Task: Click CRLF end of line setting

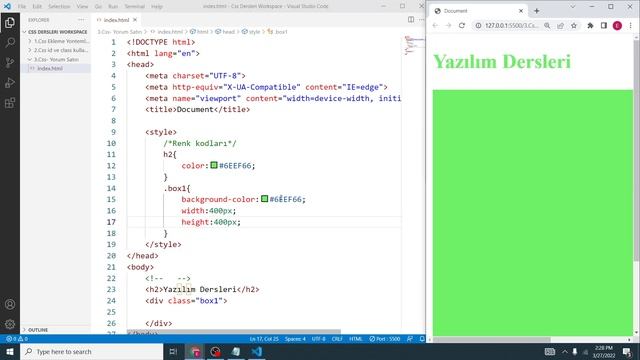Action: point(337,339)
